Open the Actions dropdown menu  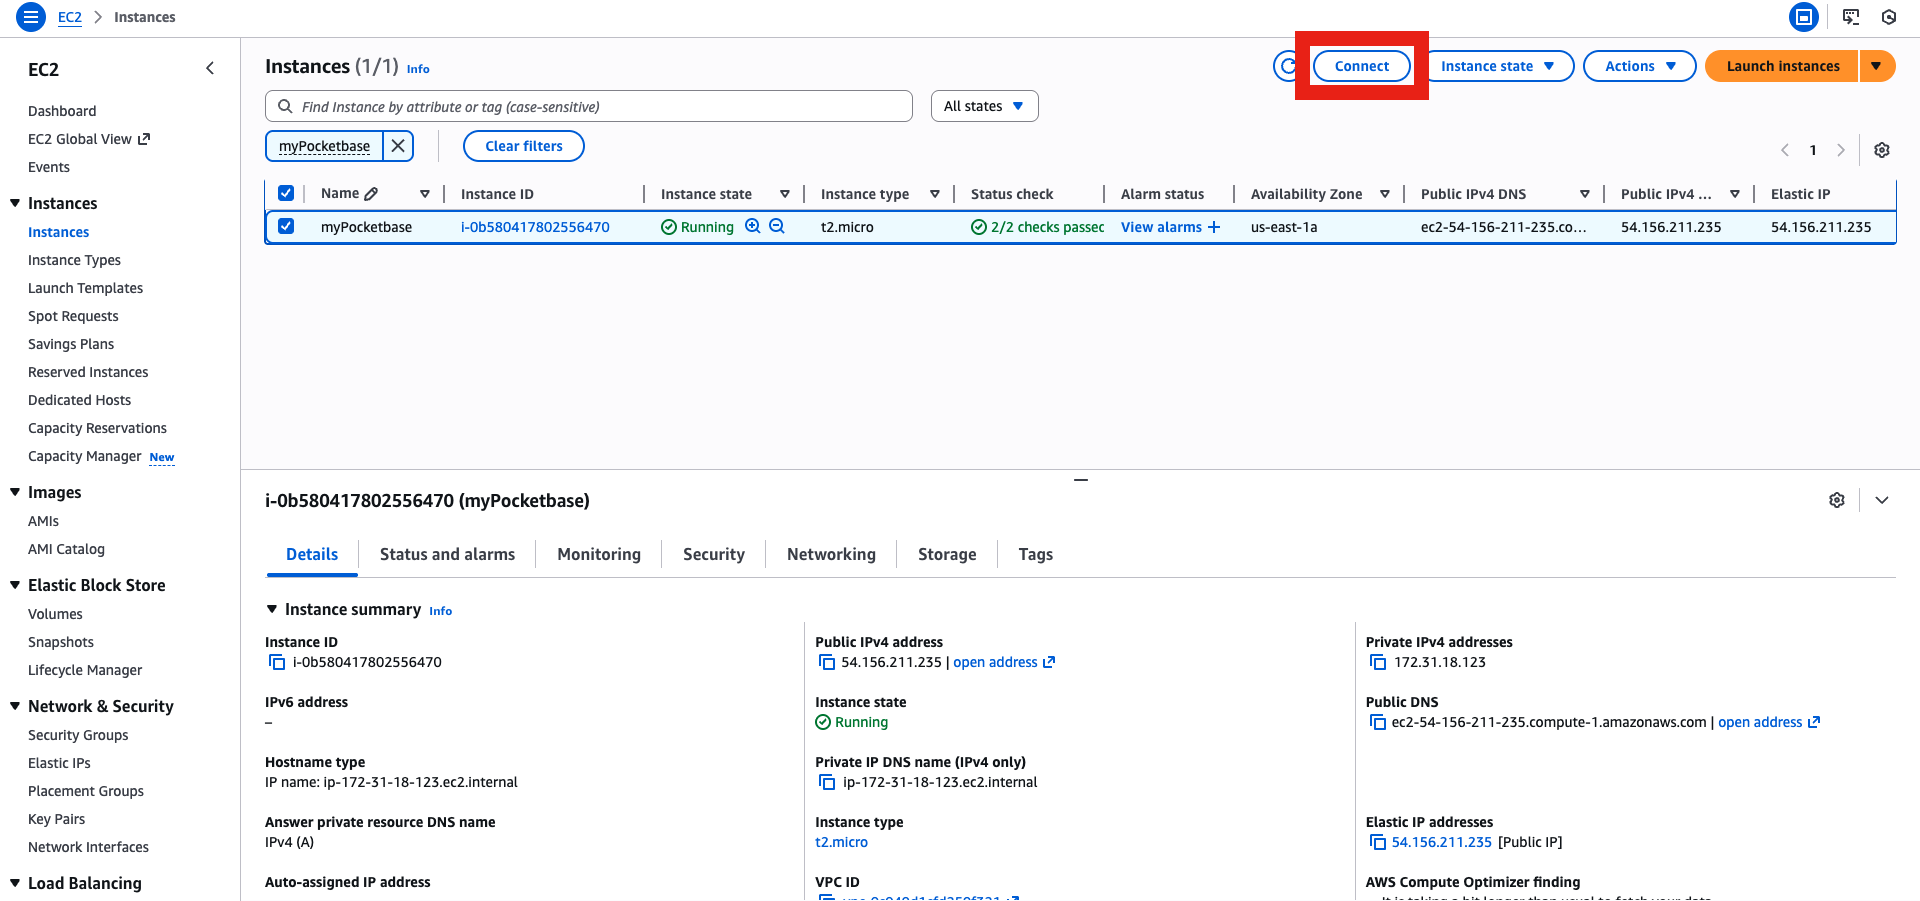coord(1638,65)
